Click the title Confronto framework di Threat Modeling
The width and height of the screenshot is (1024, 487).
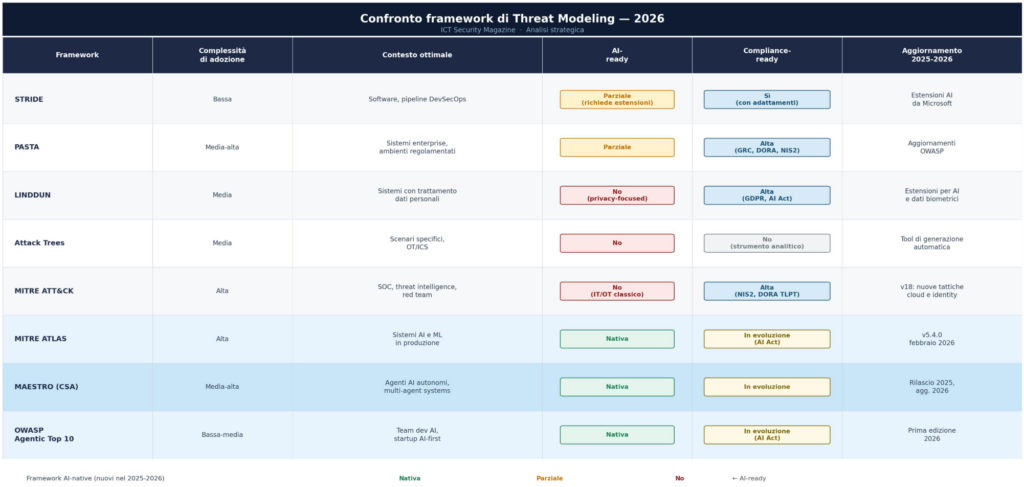[x=512, y=18]
